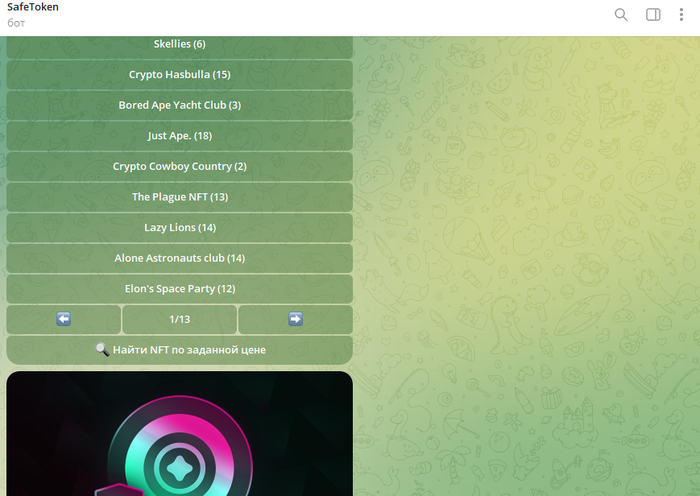Screen dimensions: 700x496
Task: Pick Crypto Cowboy Country (2)
Action: click(x=179, y=166)
